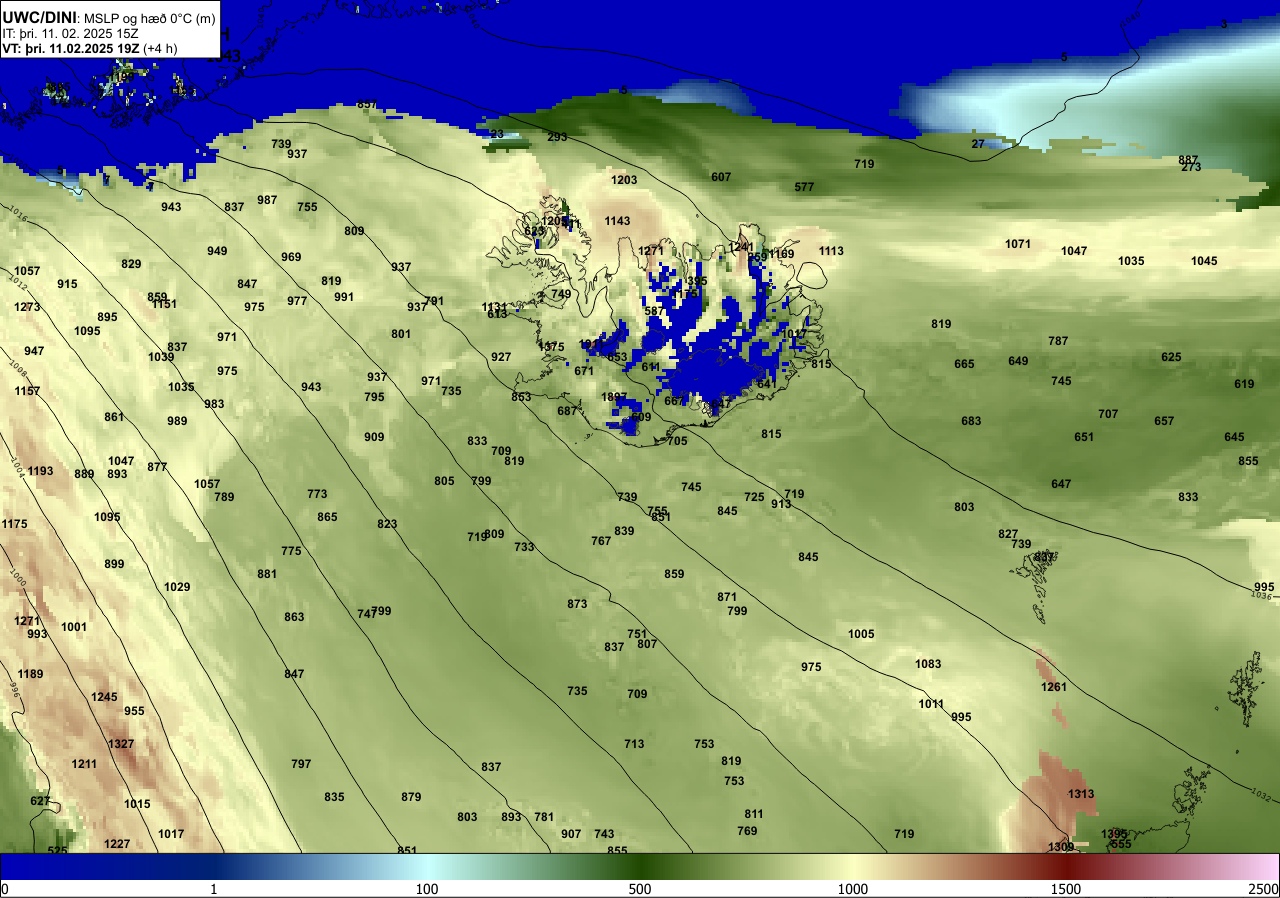This screenshot has width=1280, height=898.
Task: Click the 1045 height value
Action: 1204,261
